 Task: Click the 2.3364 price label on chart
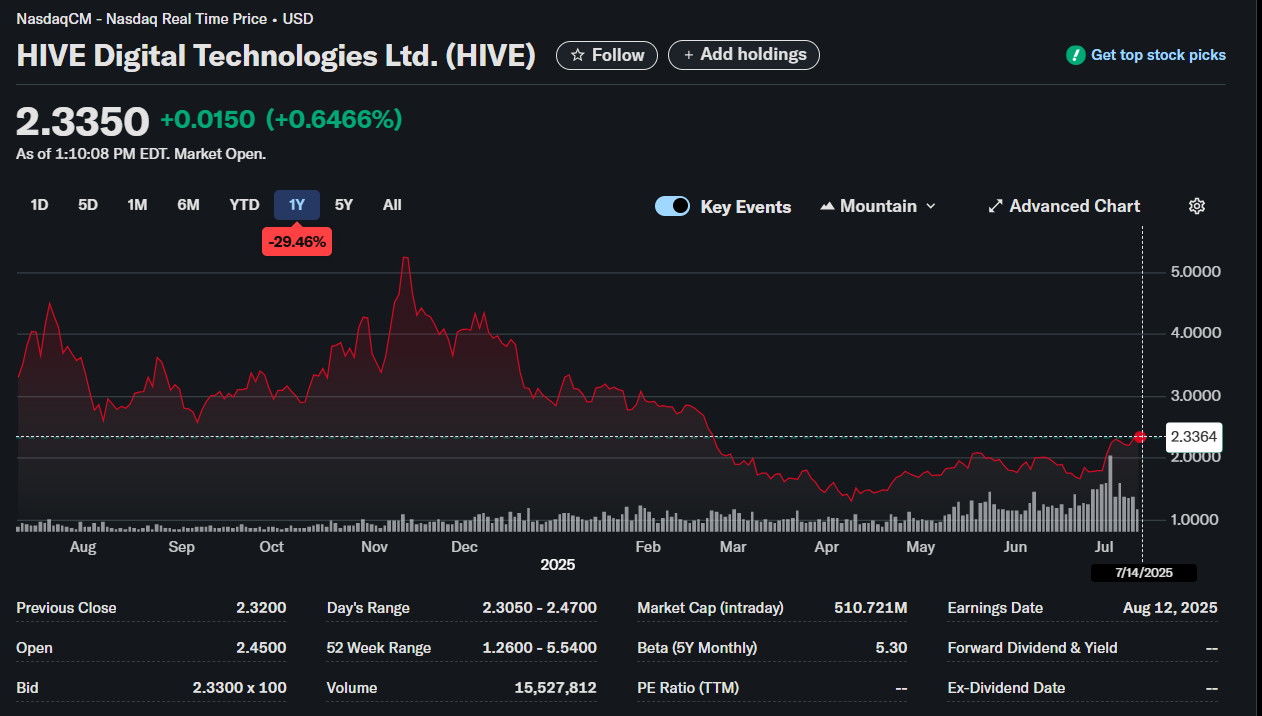(1193, 437)
